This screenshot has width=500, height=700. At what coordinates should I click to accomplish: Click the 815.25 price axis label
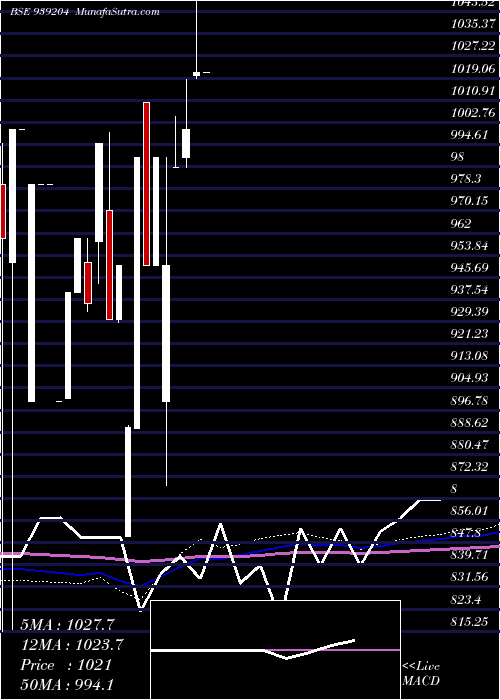click(470, 621)
